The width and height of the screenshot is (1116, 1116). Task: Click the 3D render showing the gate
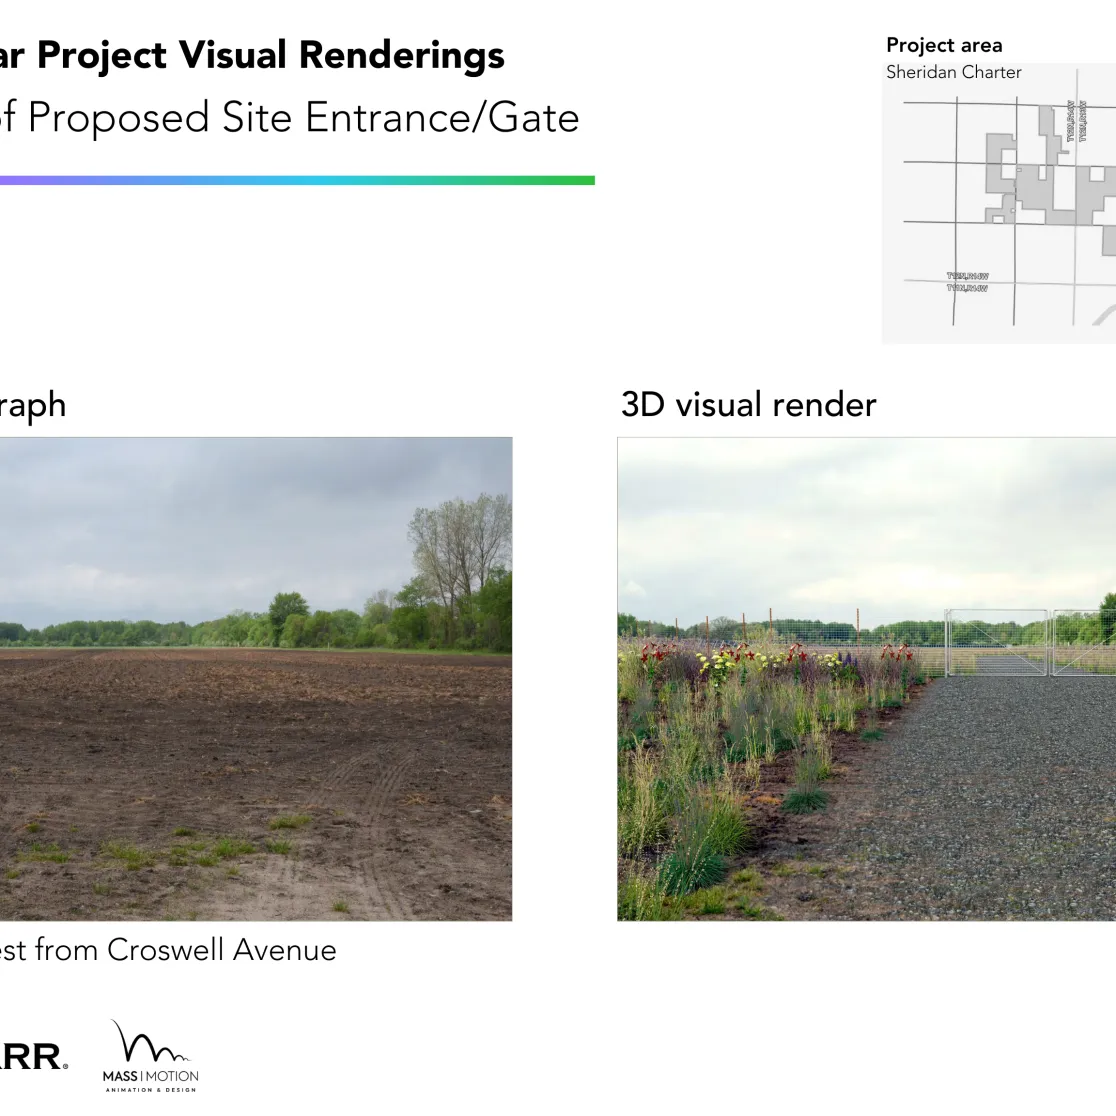point(867,678)
